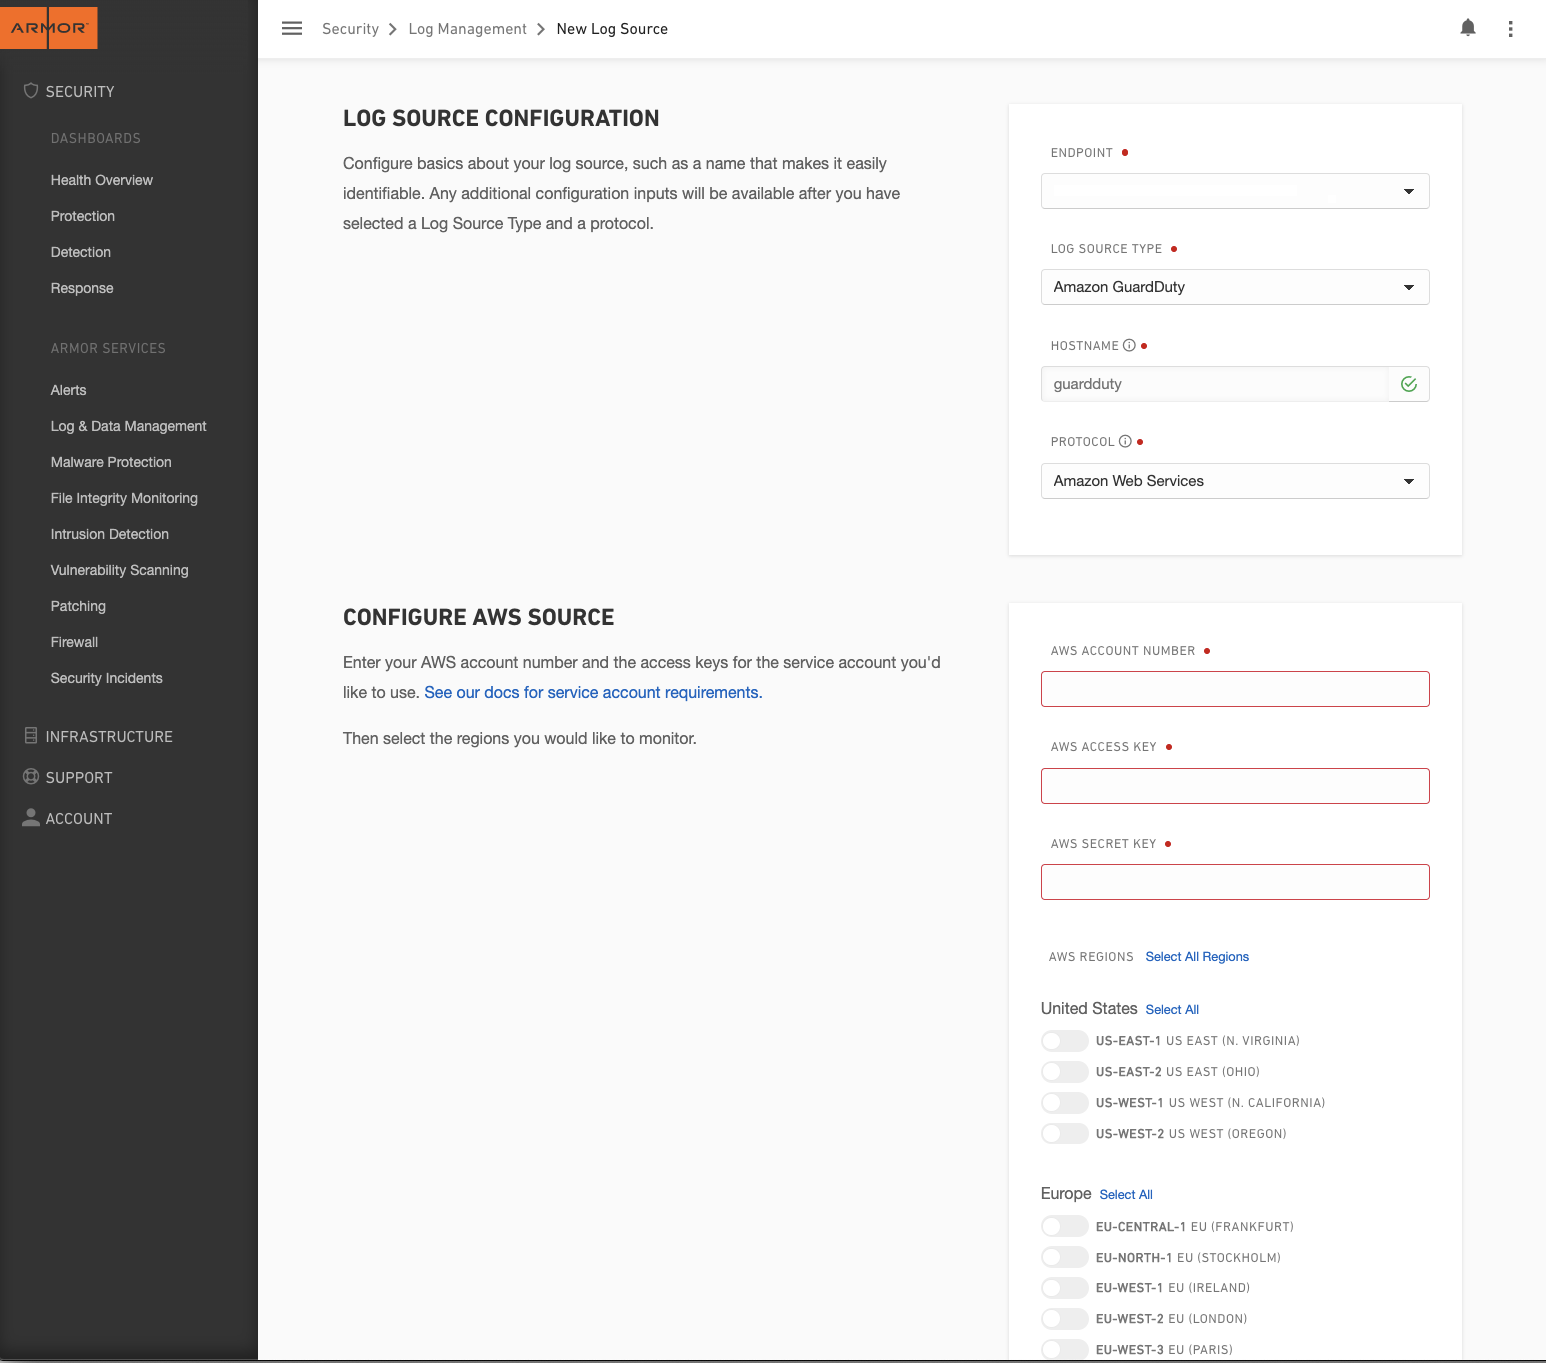
Task: Click the Infrastructure server icon
Action: [31, 736]
